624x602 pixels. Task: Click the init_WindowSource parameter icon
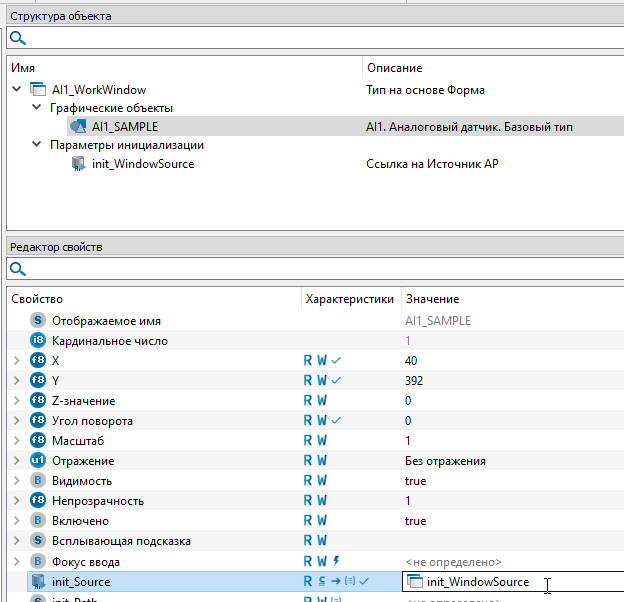tap(78, 164)
